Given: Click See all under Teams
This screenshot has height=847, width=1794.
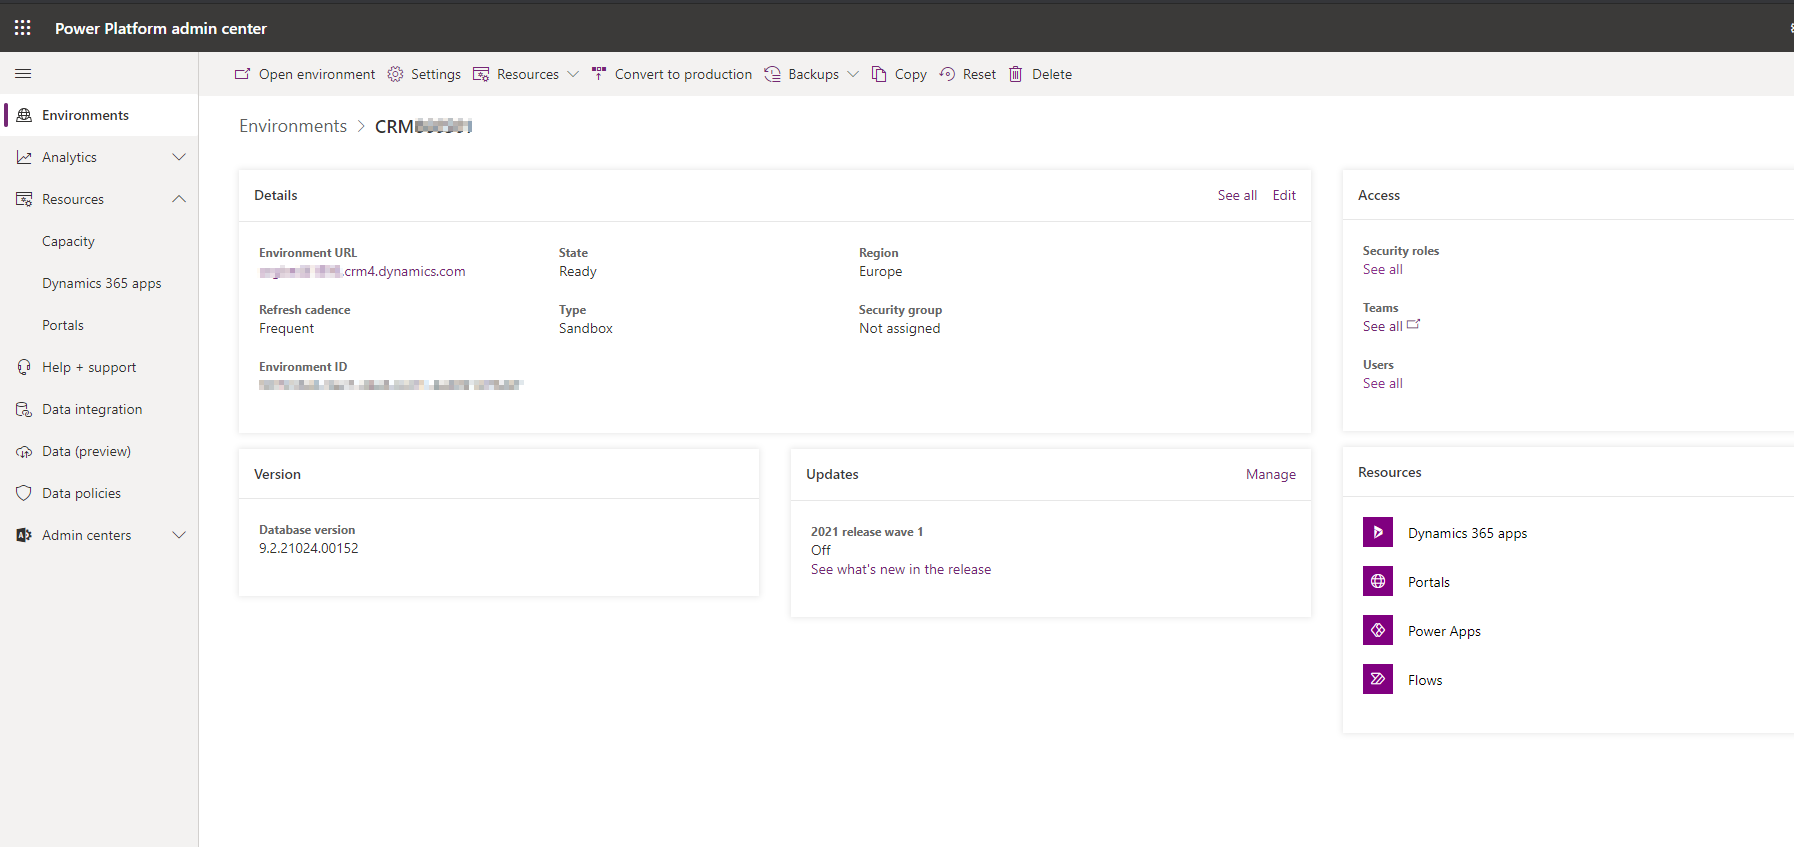Looking at the screenshot, I should [x=1383, y=326].
